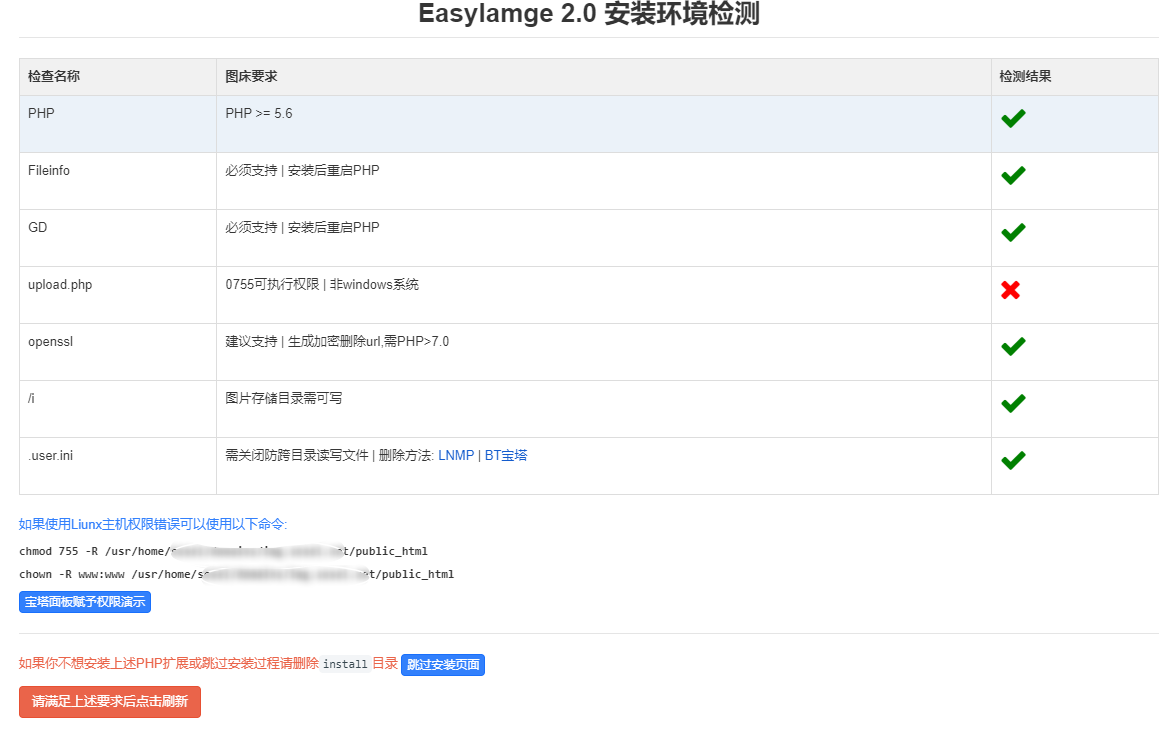Open the BT宝塔 deletion method link

(x=506, y=455)
